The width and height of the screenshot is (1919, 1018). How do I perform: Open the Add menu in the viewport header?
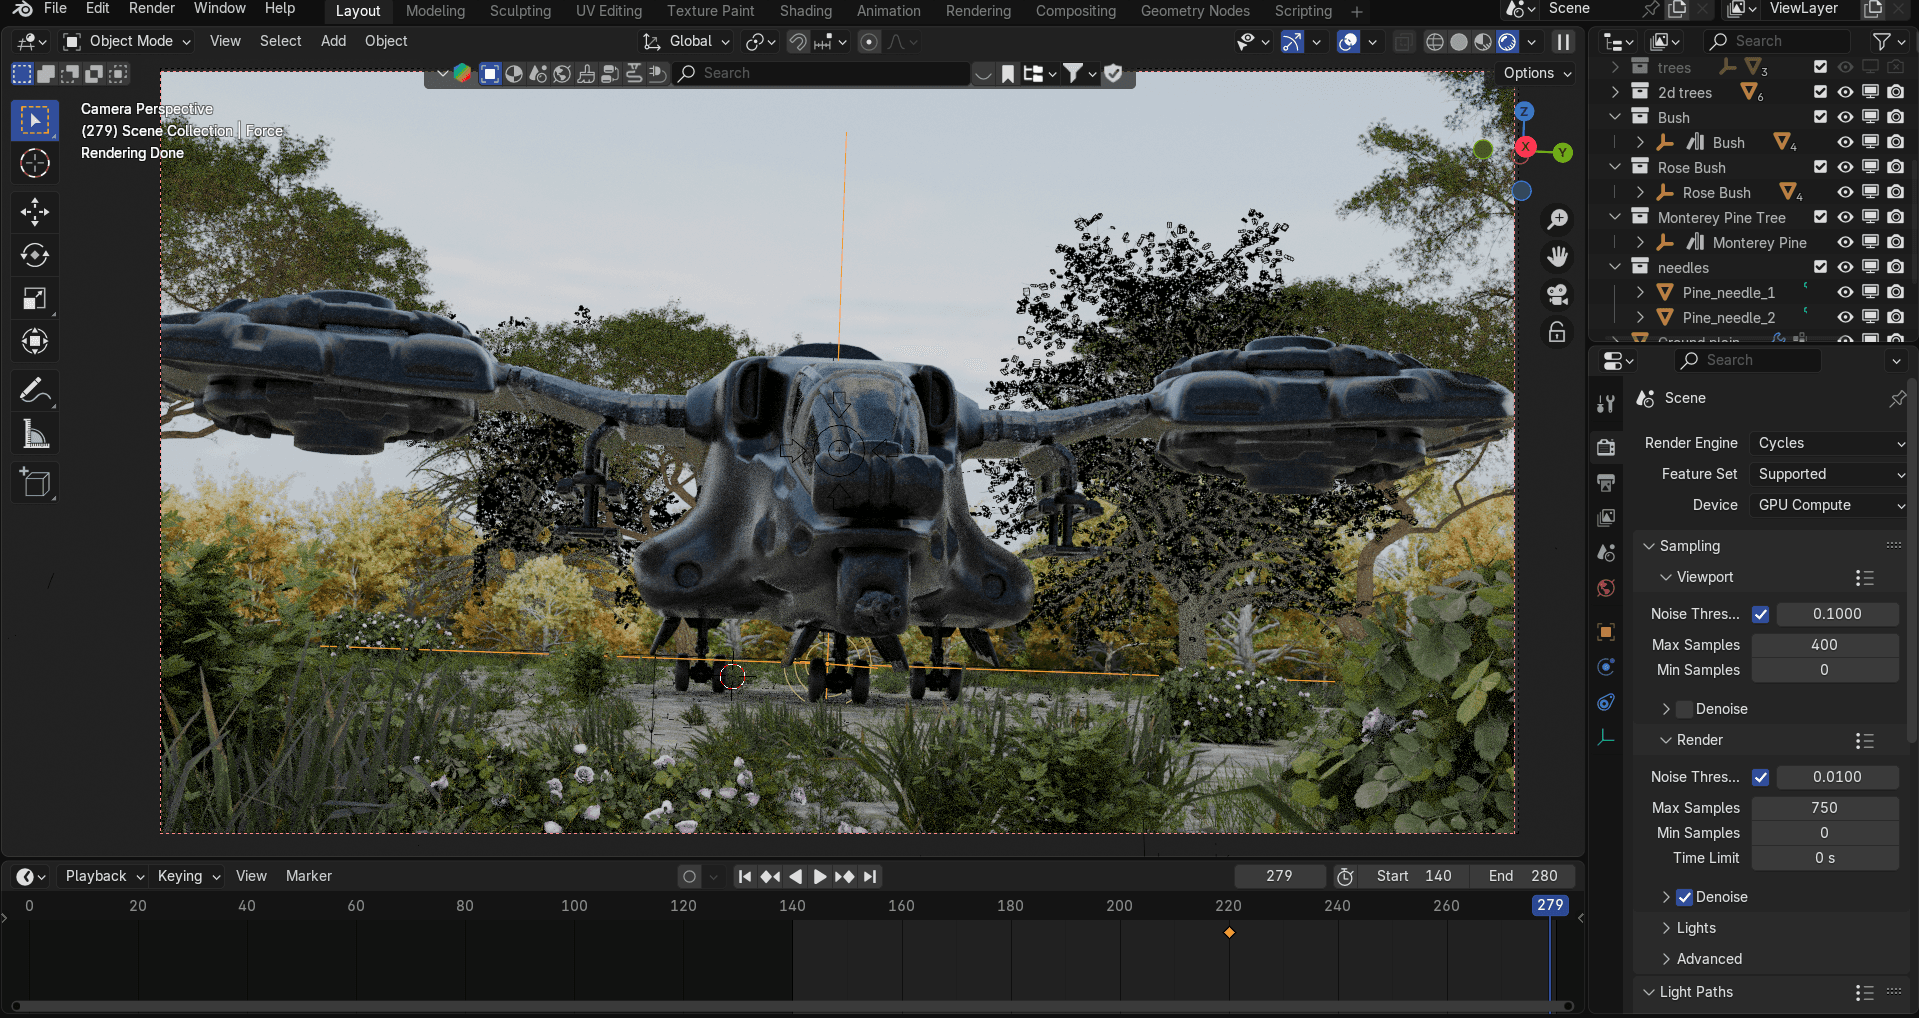(x=333, y=41)
